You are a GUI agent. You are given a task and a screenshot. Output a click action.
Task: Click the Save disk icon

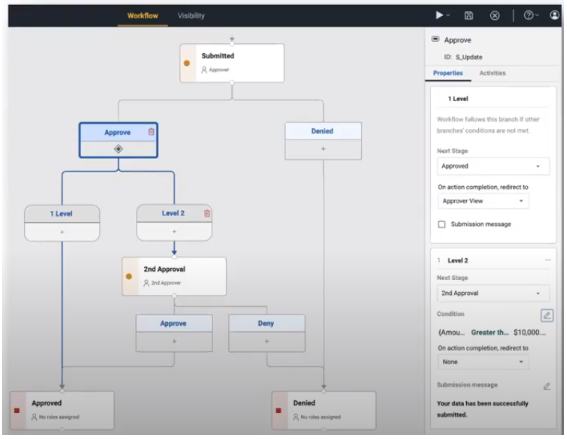[469, 15]
